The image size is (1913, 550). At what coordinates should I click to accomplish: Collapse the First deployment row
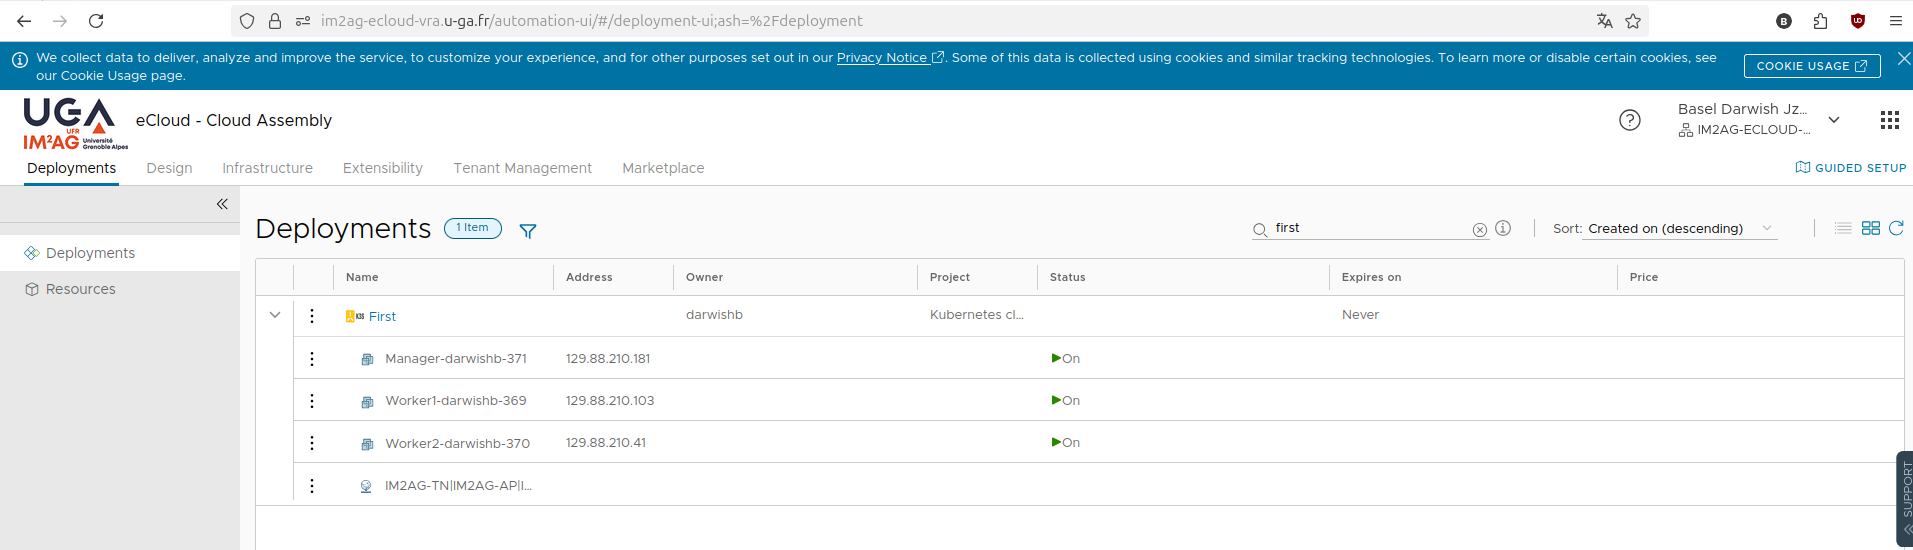click(275, 315)
